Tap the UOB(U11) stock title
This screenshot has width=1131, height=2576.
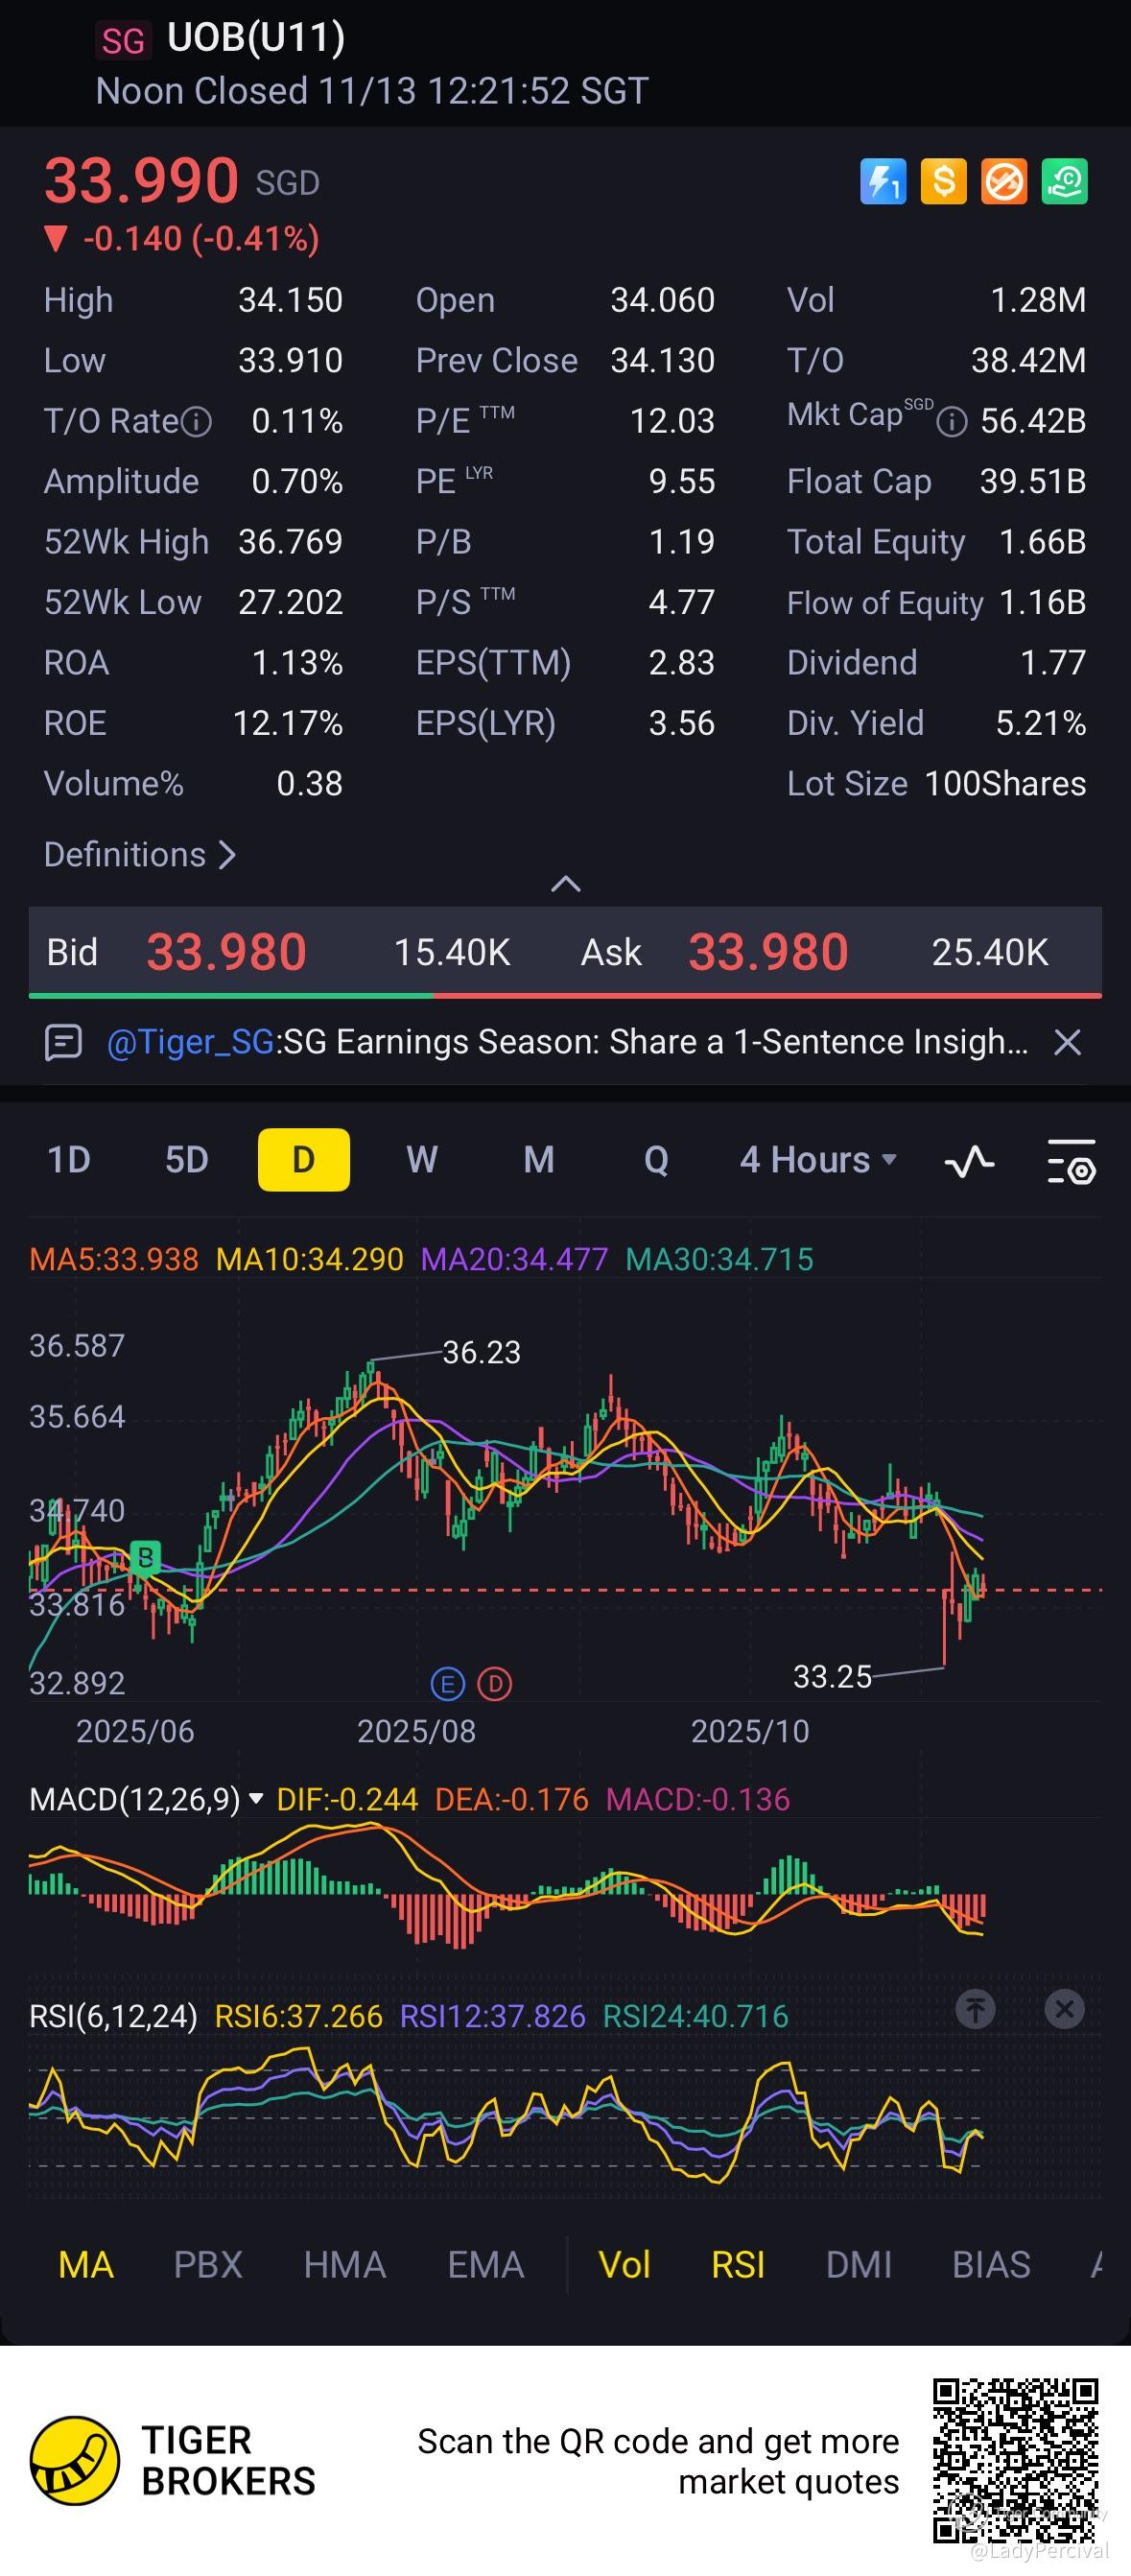click(256, 37)
